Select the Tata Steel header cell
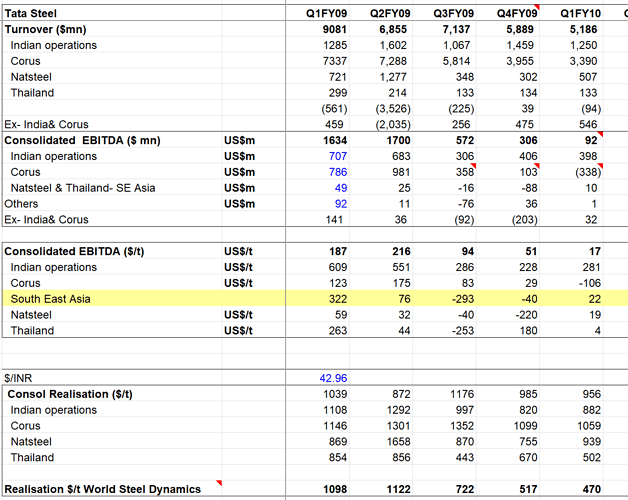Image resolution: width=628 pixels, height=500 pixels. coord(31,13)
